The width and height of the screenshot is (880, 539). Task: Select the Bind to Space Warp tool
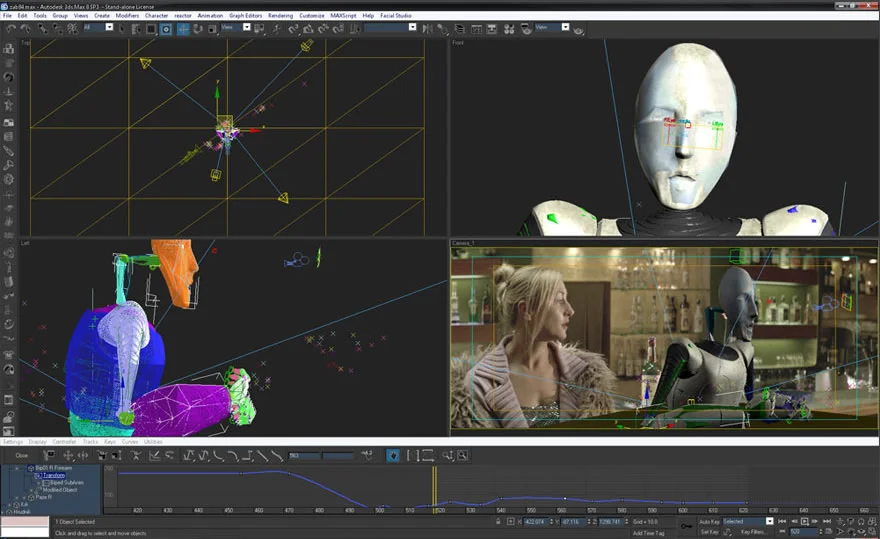click(73, 29)
